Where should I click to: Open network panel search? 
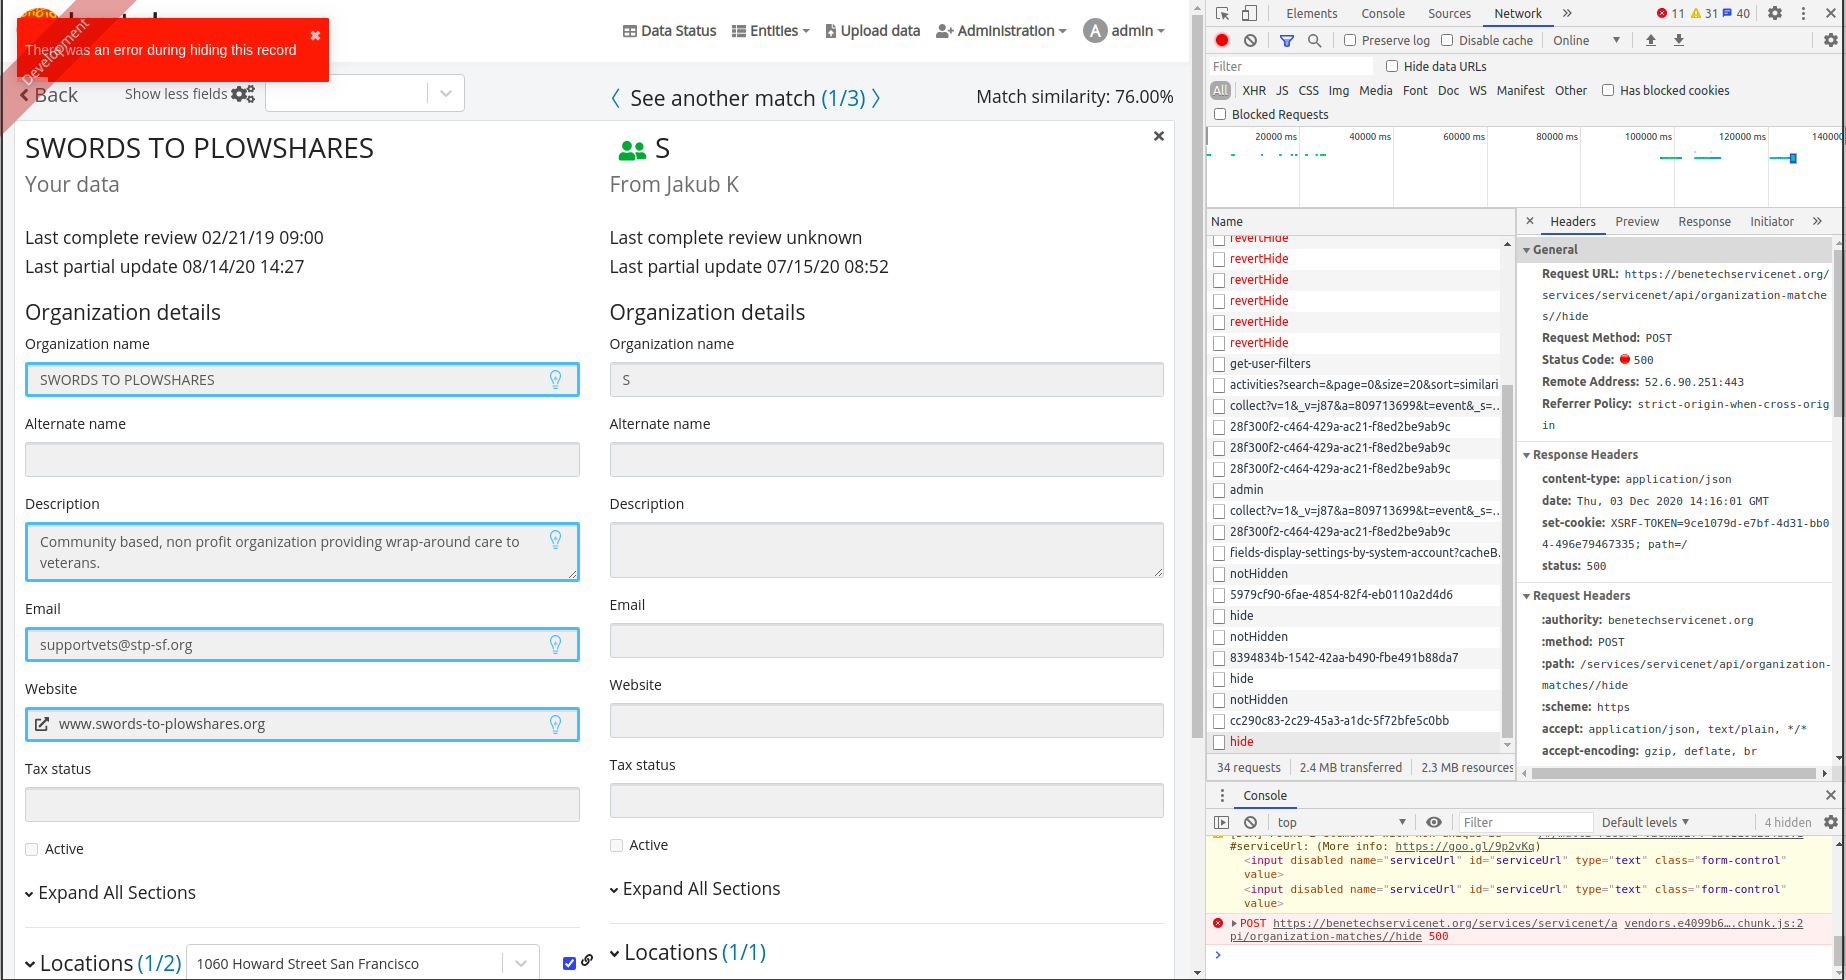coord(1314,40)
